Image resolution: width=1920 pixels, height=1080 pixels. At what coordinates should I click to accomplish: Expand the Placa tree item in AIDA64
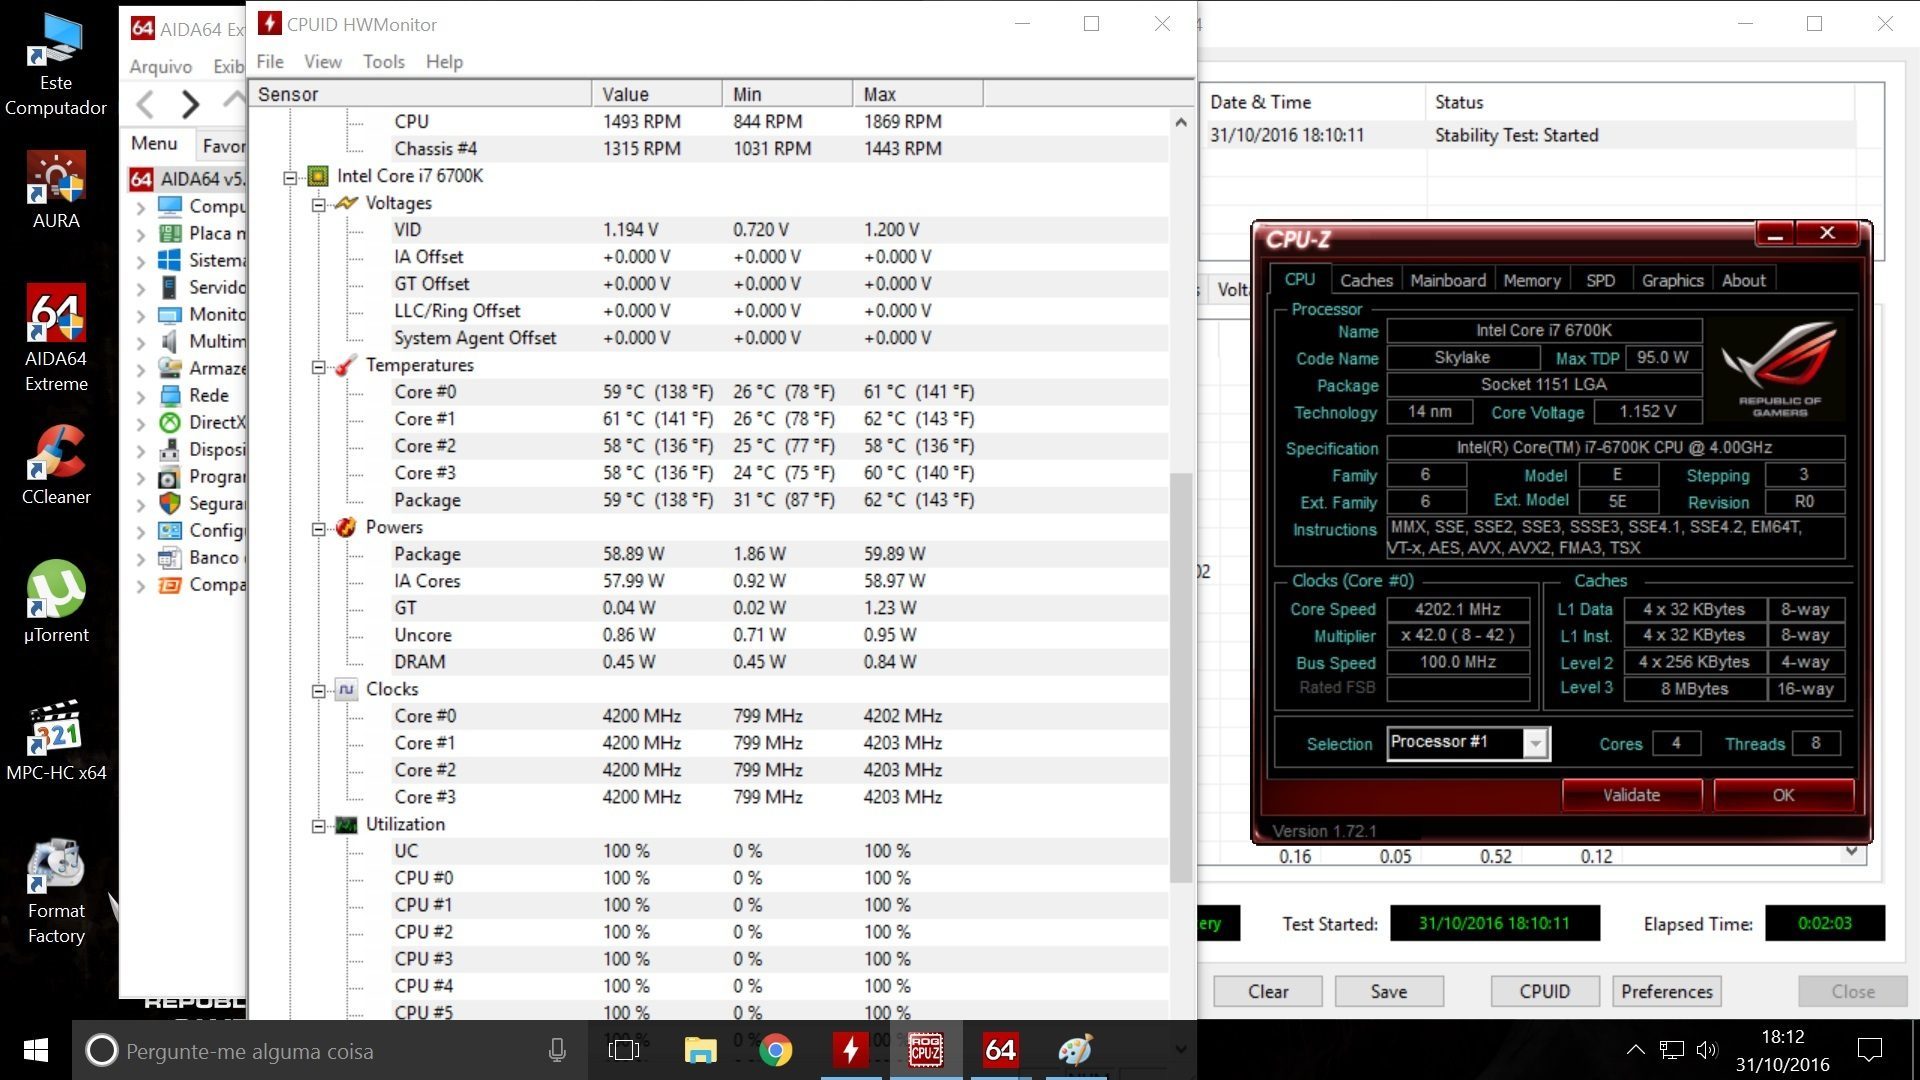140,234
